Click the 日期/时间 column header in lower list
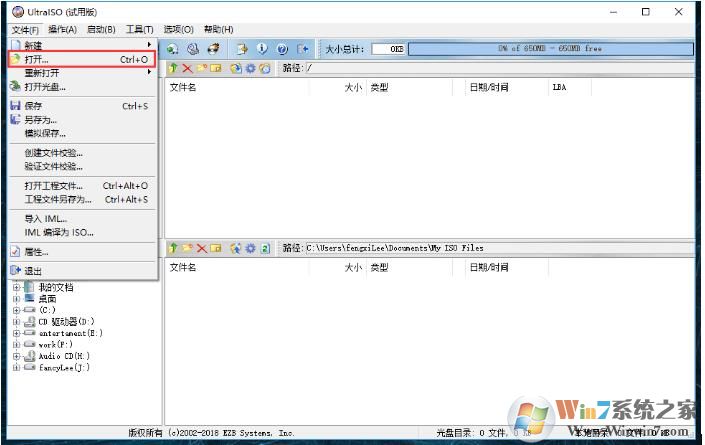Image resolution: width=705 pixels, height=445 pixels. 488,267
